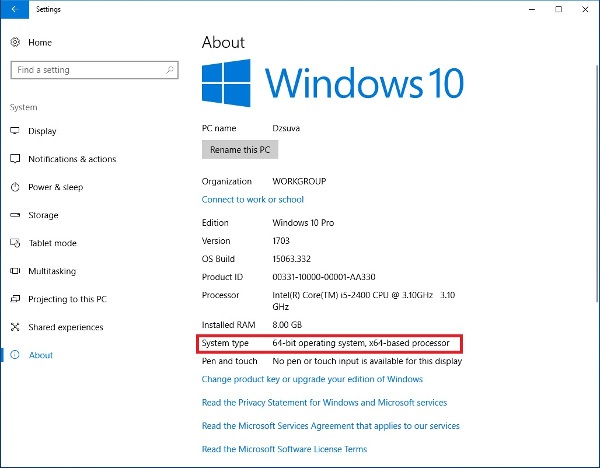Click the search magnifier icon

pyautogui.click(x=170, y=70)
